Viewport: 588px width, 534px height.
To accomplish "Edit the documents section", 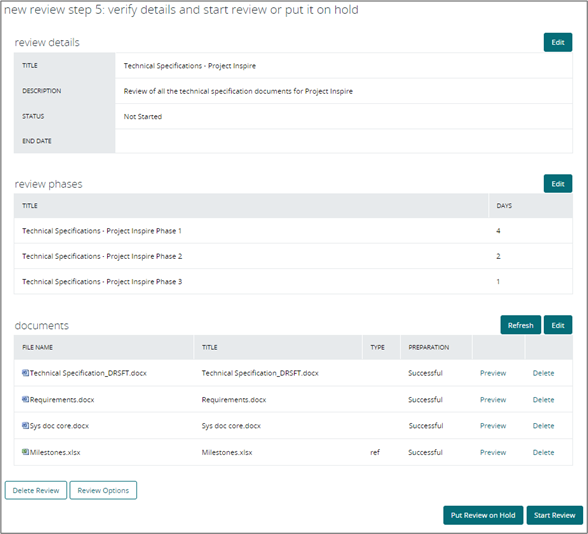I will (558, 325).
